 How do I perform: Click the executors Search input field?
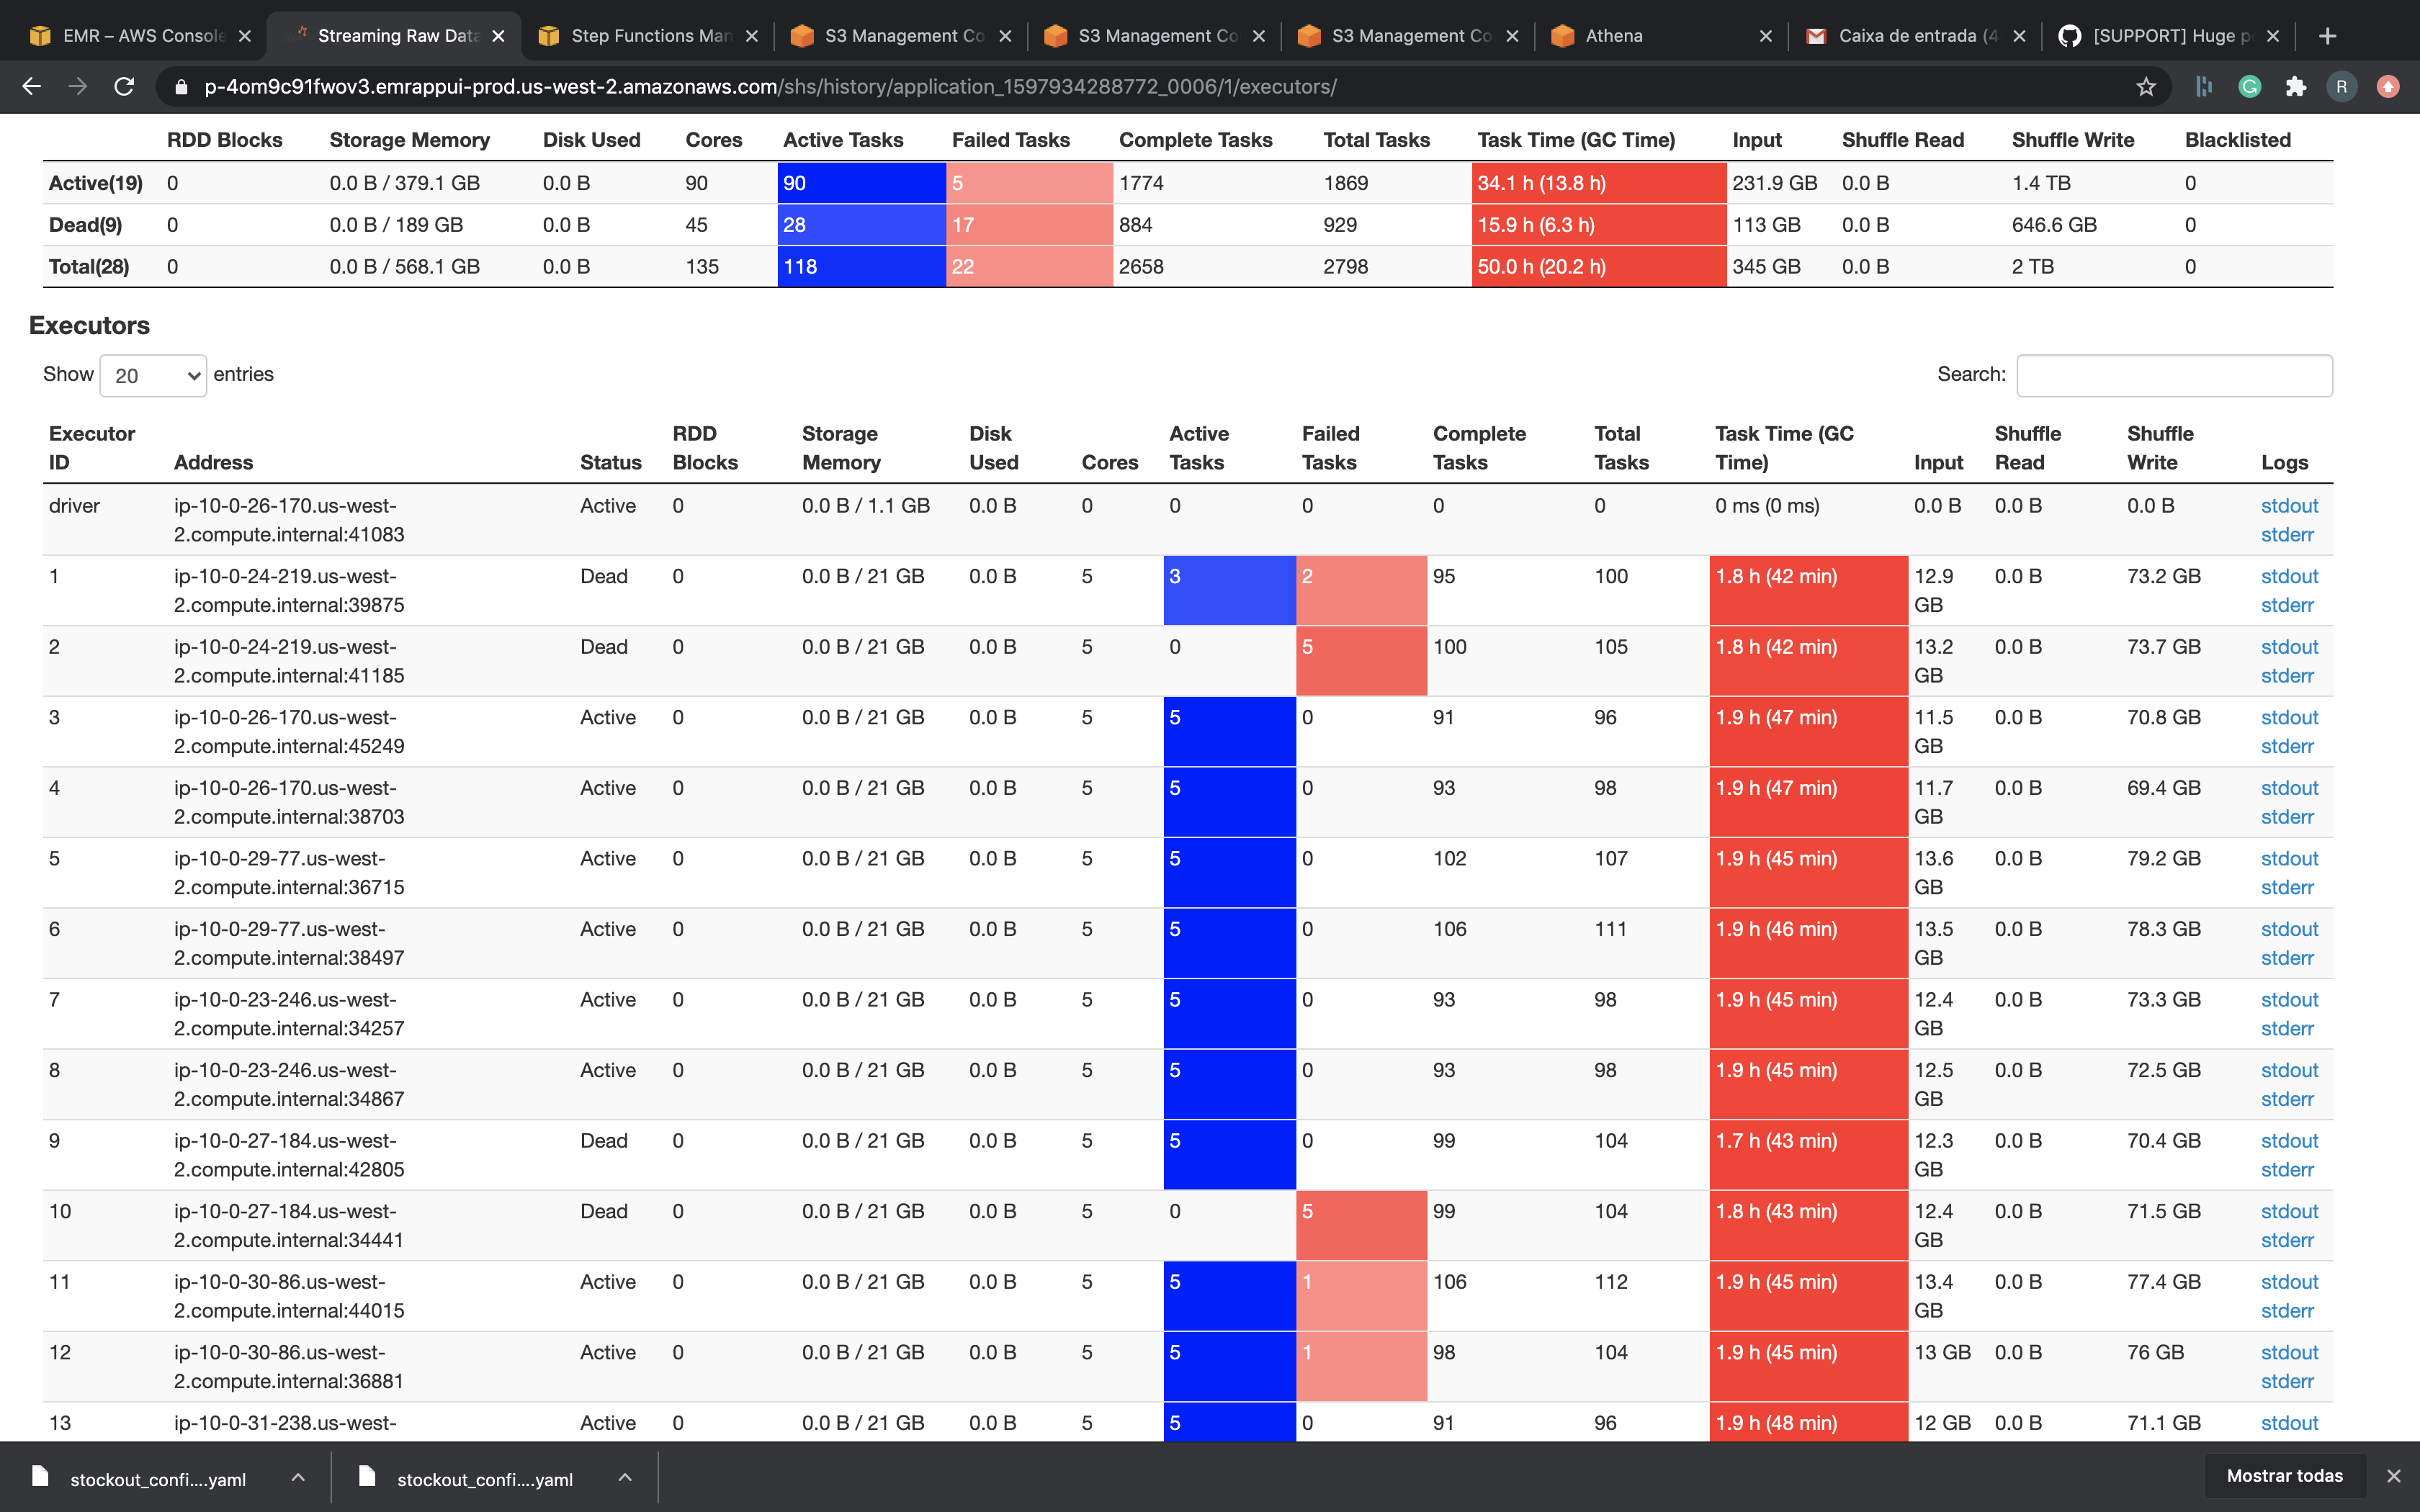pyautogui.click(x=2174, y=375)
